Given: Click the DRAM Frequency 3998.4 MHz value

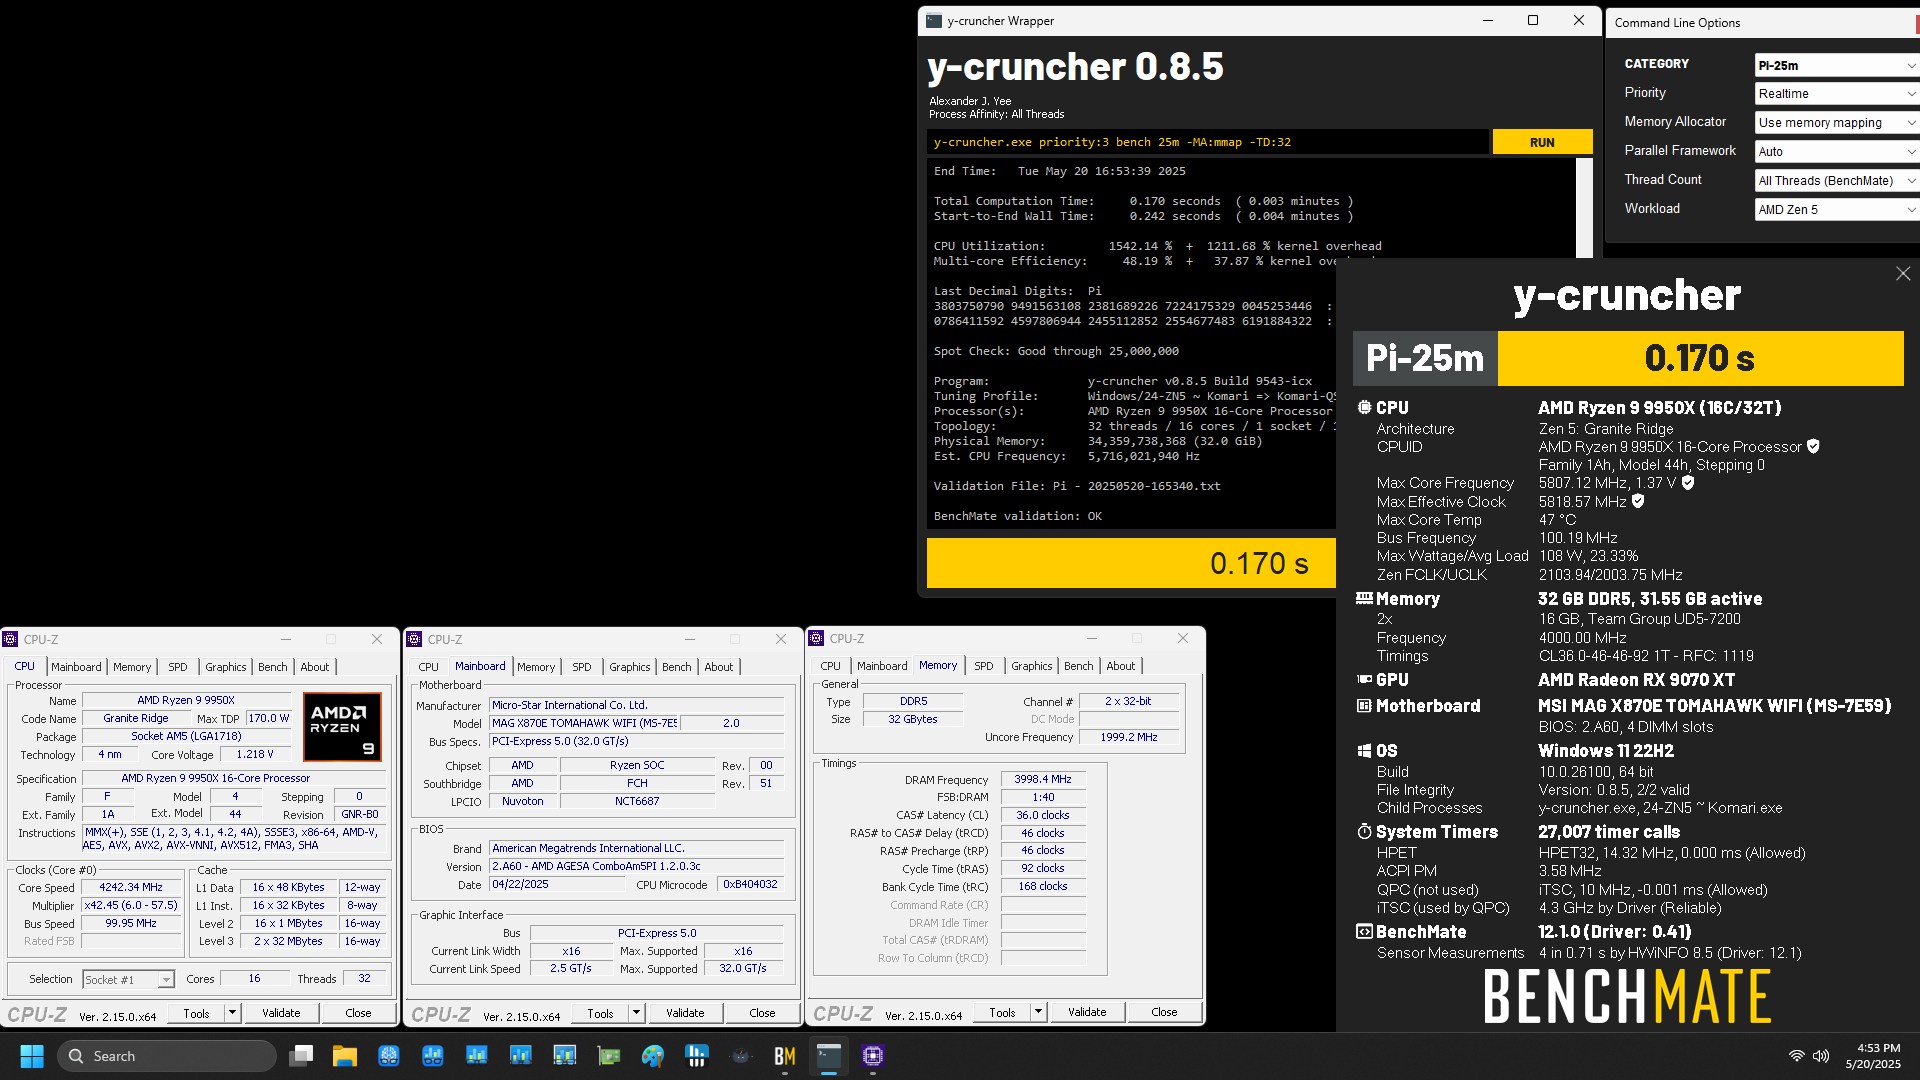Looking at the screenshot, I should (x=1043, y=779).
